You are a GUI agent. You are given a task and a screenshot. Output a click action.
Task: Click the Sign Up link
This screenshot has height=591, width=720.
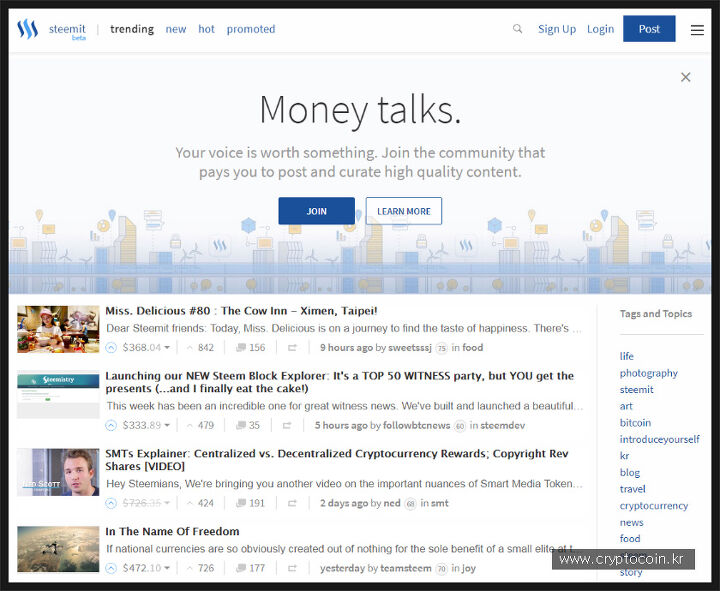tap(557, 29)
